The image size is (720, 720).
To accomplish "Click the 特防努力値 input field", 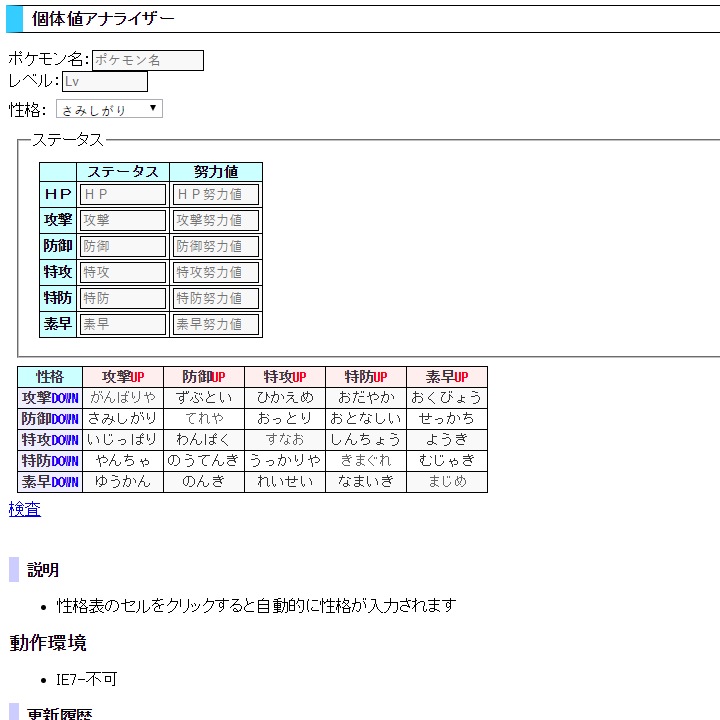I will pyautogui.click(x=216, y=298).
